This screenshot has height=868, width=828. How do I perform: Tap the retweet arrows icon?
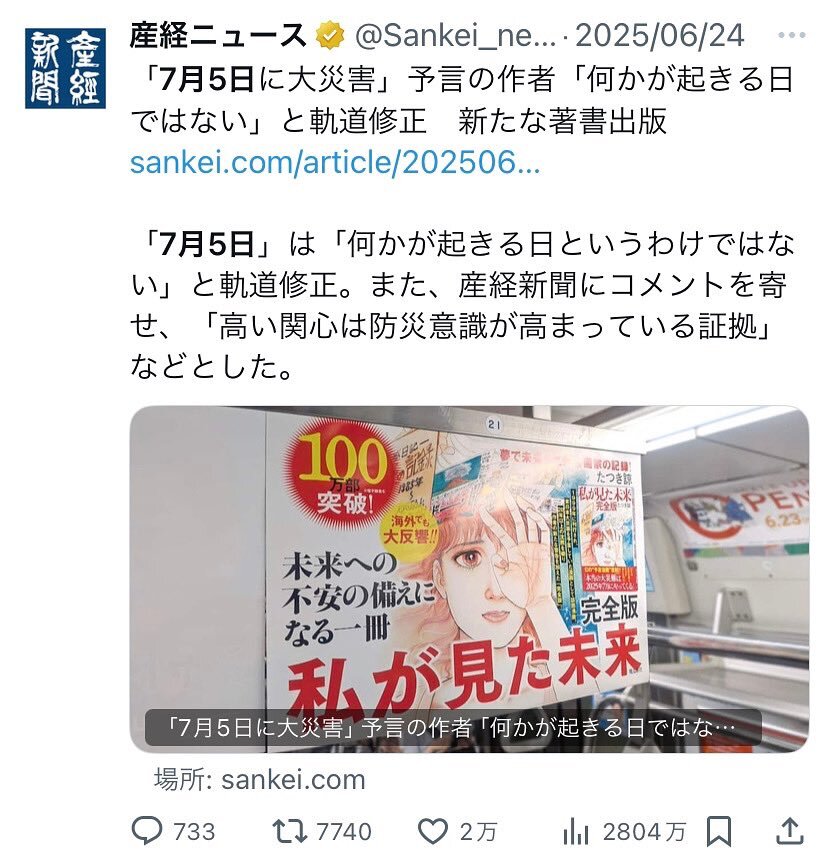289,831
